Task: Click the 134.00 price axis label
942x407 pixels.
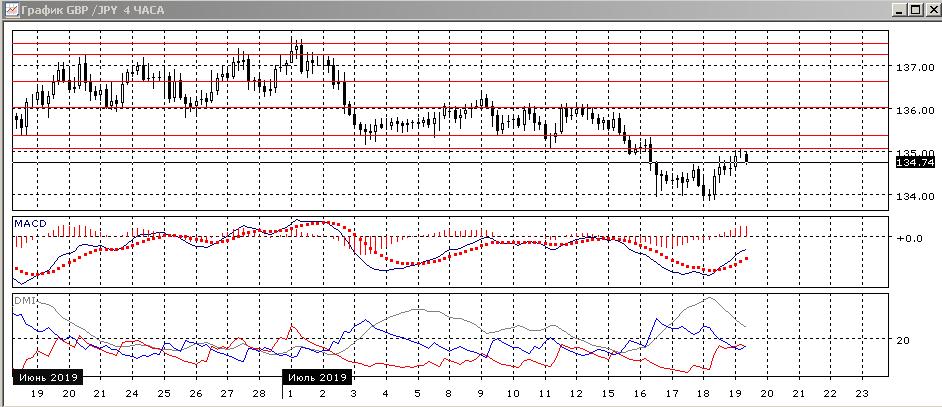Action: coord(914,196)
